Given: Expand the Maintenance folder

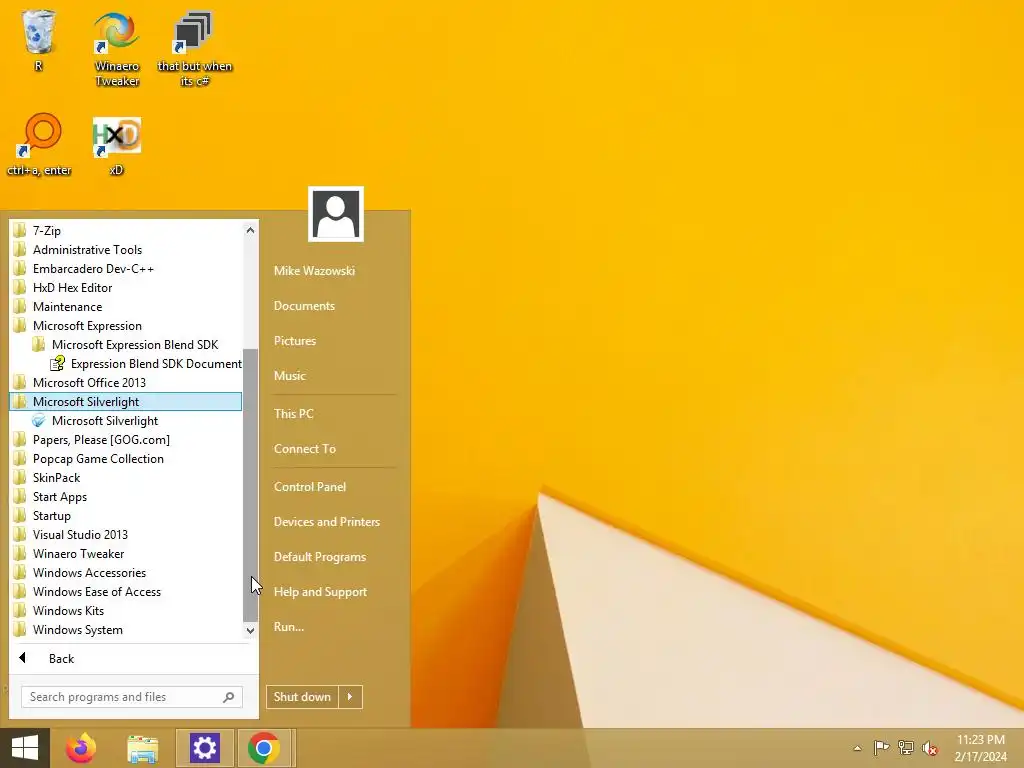Looking at the screenshot, I should click(x=125, y=306).
